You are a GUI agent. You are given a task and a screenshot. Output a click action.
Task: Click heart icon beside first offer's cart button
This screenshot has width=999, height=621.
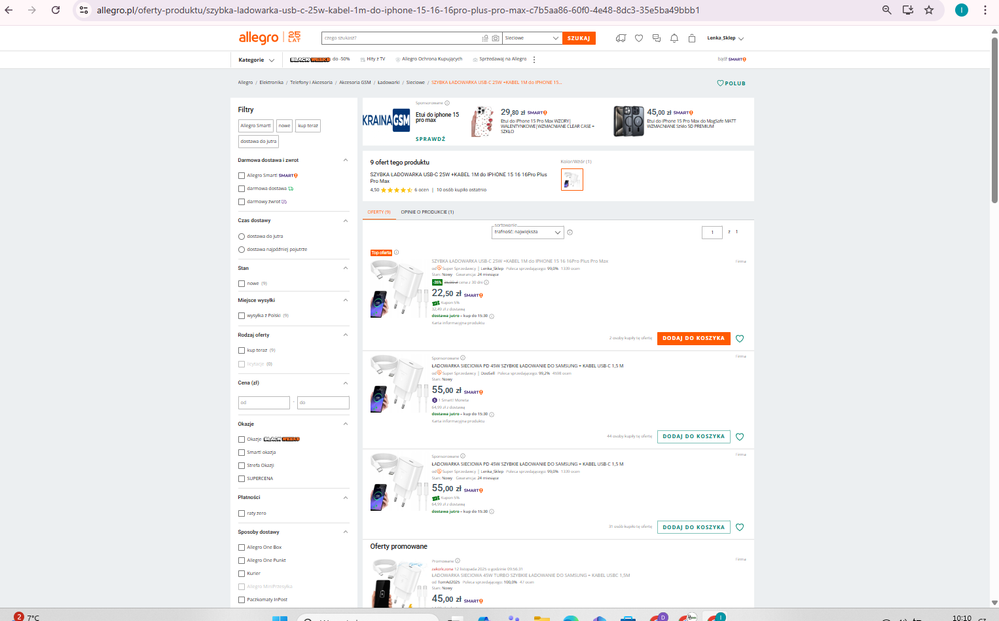[740, 339]
